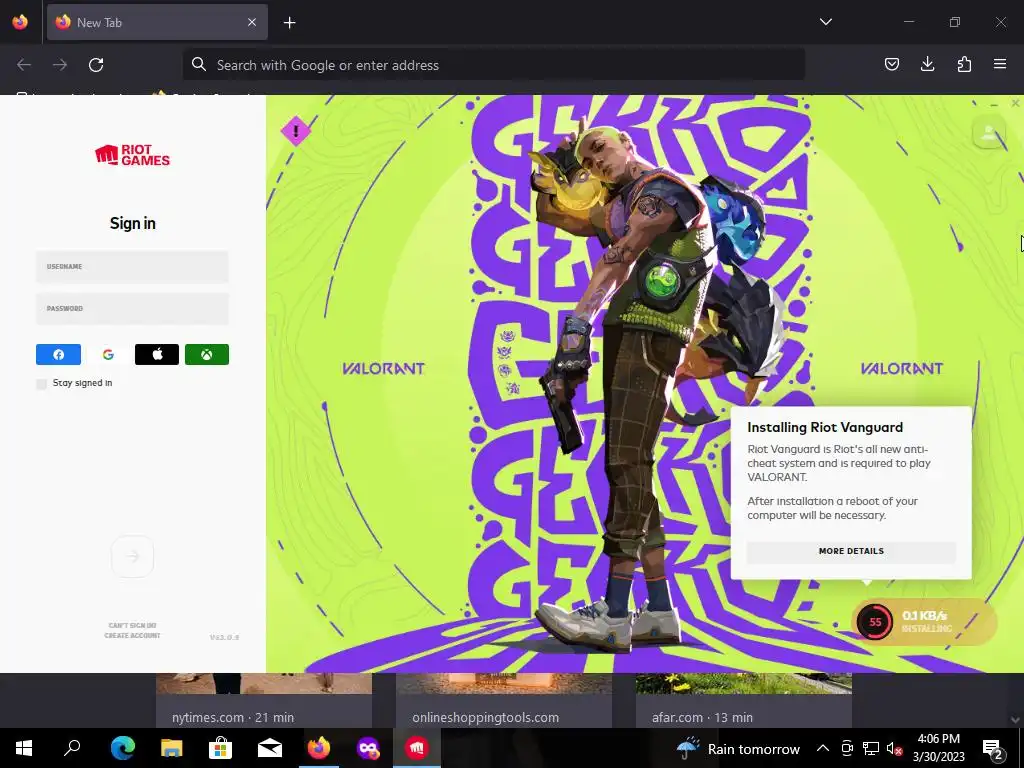Sign in with the Facebook button
Image resolution: width=1024 pixels, height=768 pixels.
point(58,355)
